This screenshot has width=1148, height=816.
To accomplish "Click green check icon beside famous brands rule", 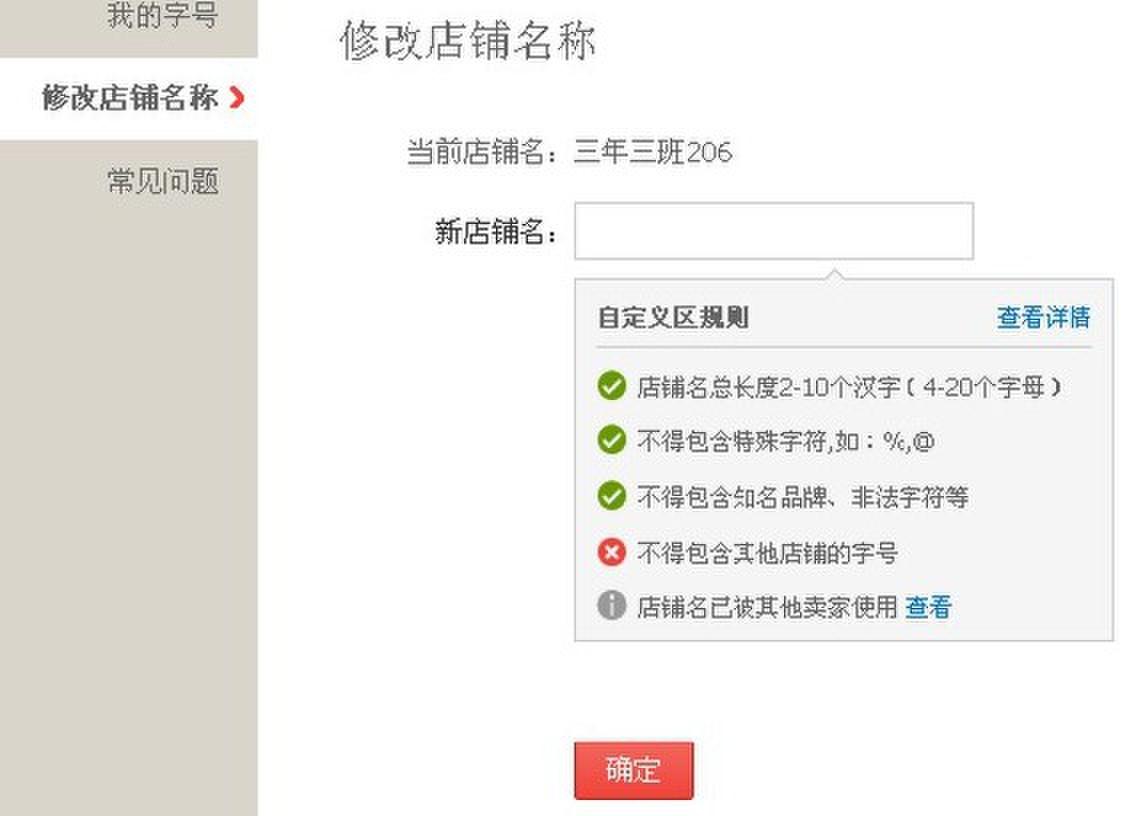I will tap(611, 496).
